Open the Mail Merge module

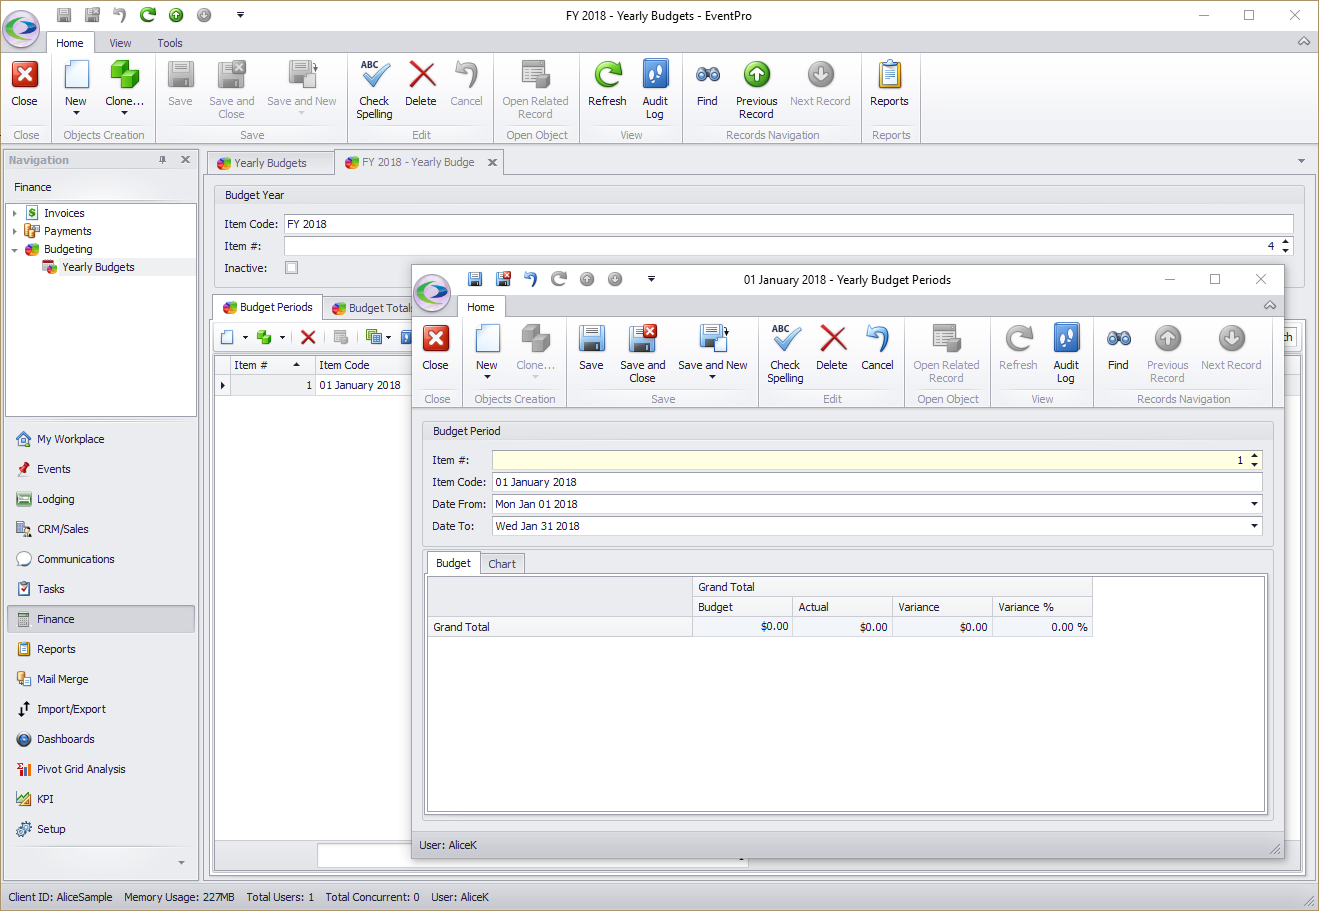click(62, 679)
